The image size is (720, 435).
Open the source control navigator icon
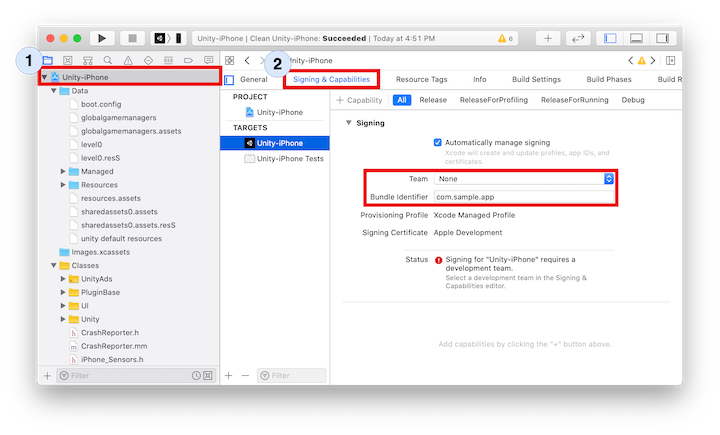pyautogui.click(x=67, y=60)
